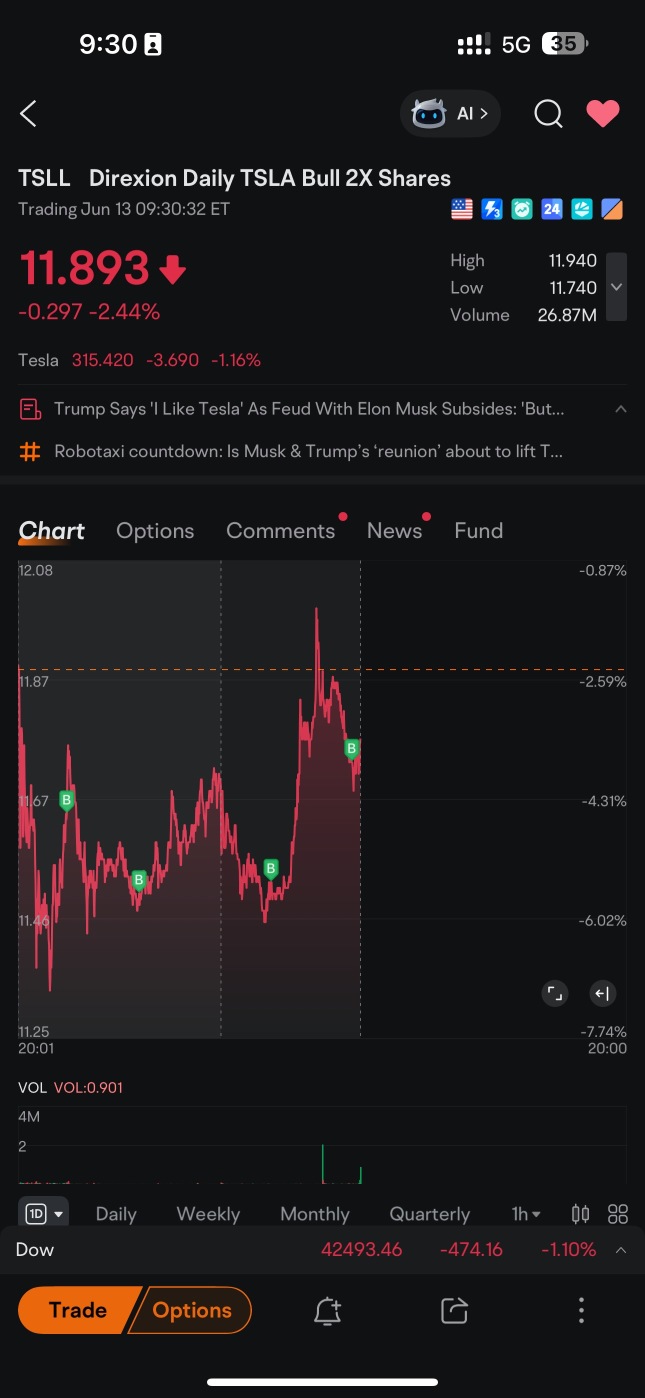Image resolution: width=645 pixels, height=1398 pixels.
Task: Toggle the heart watchlist favorite
Action: coord(603,114)
